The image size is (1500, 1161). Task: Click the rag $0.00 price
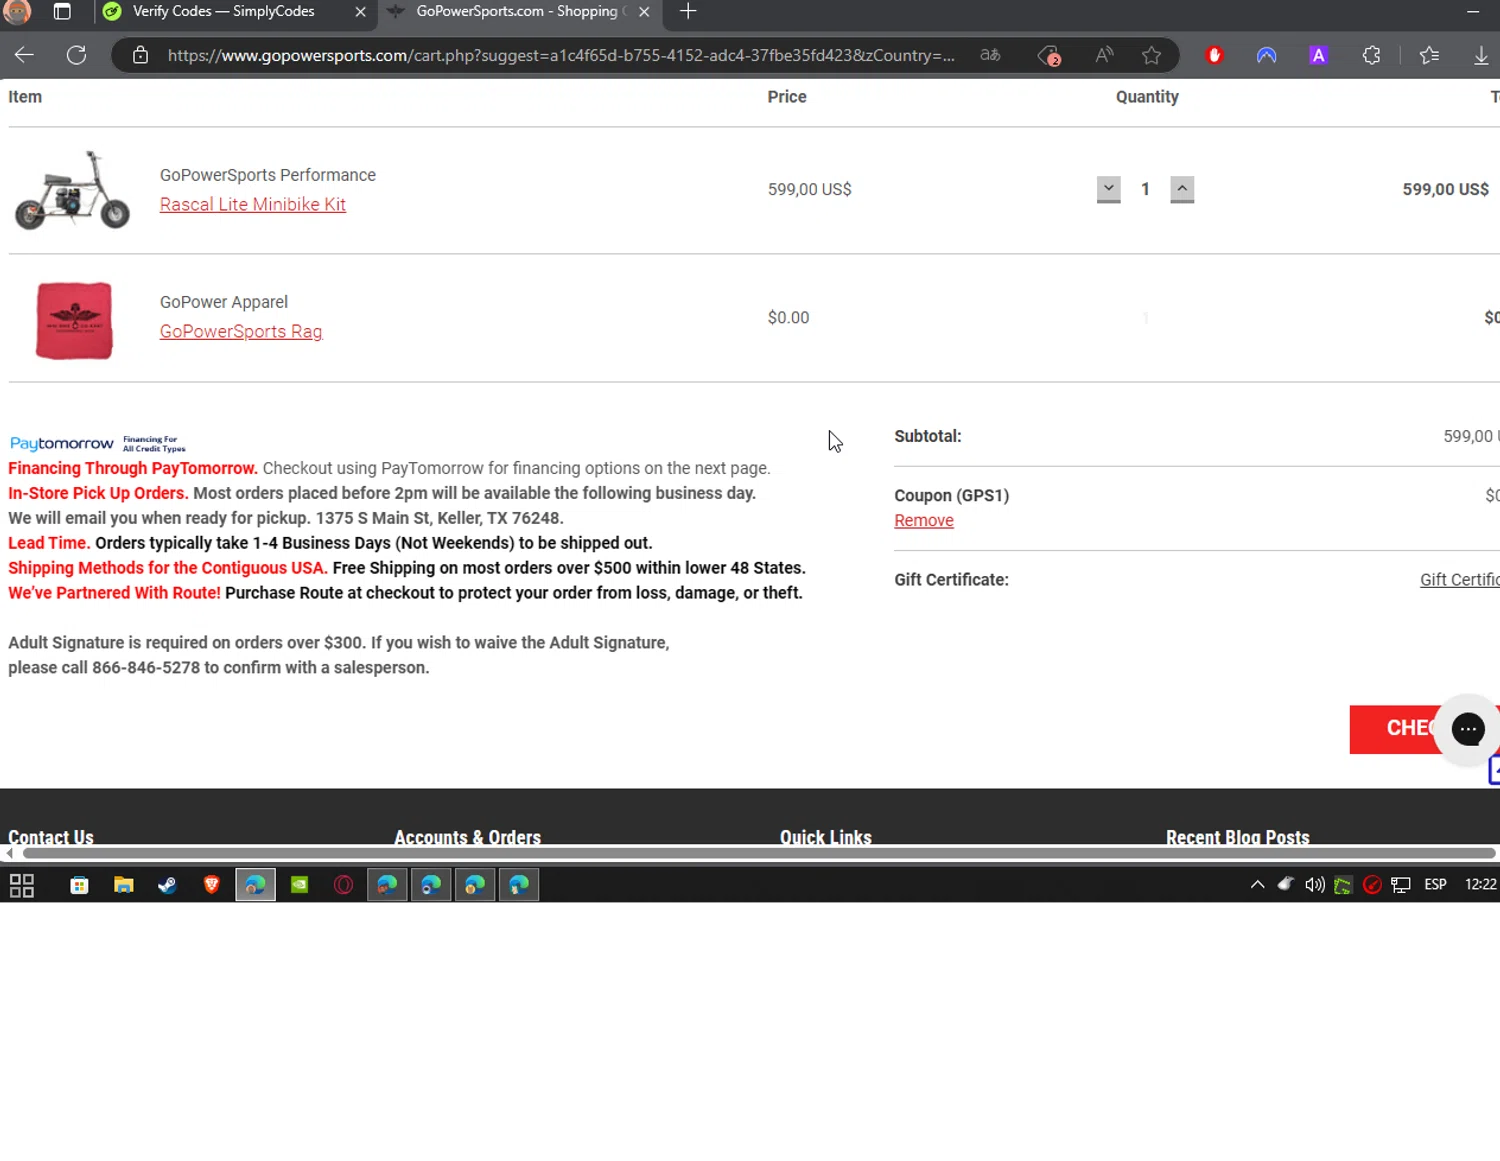point(789,317)
